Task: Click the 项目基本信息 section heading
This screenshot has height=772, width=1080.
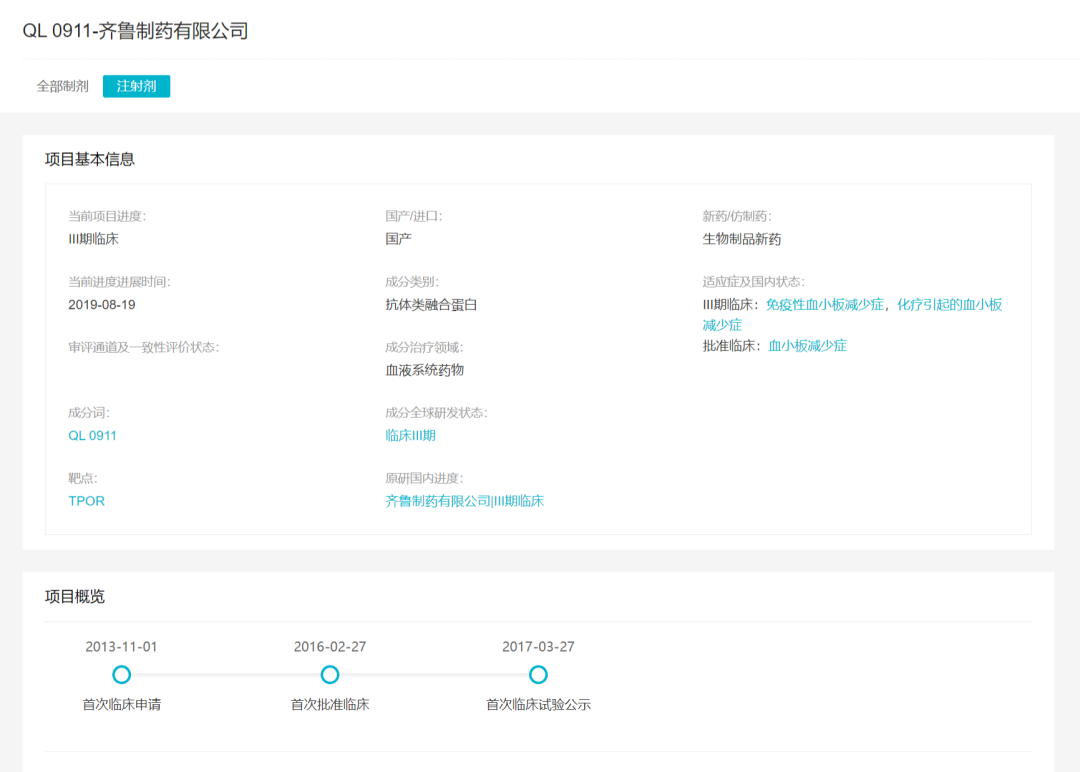Action: click(x=90, y=159)
